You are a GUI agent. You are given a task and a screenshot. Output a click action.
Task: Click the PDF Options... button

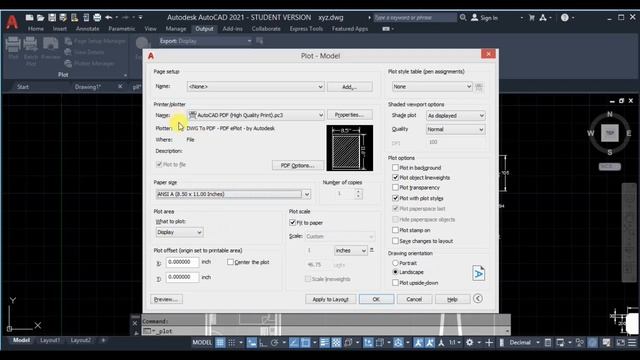coord(298,165)
